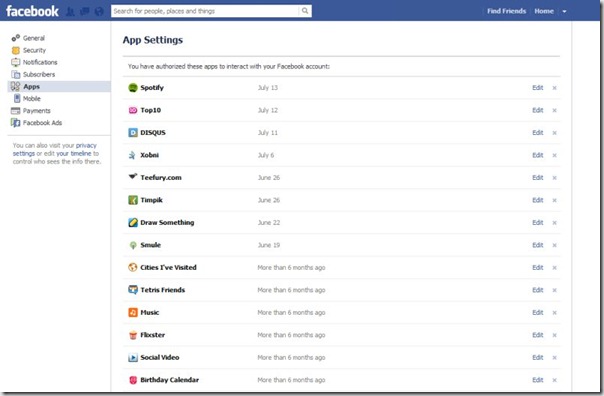The image size is (604, 396).
Task: Click the Flixster app name
Action: [x=153, y=335]
